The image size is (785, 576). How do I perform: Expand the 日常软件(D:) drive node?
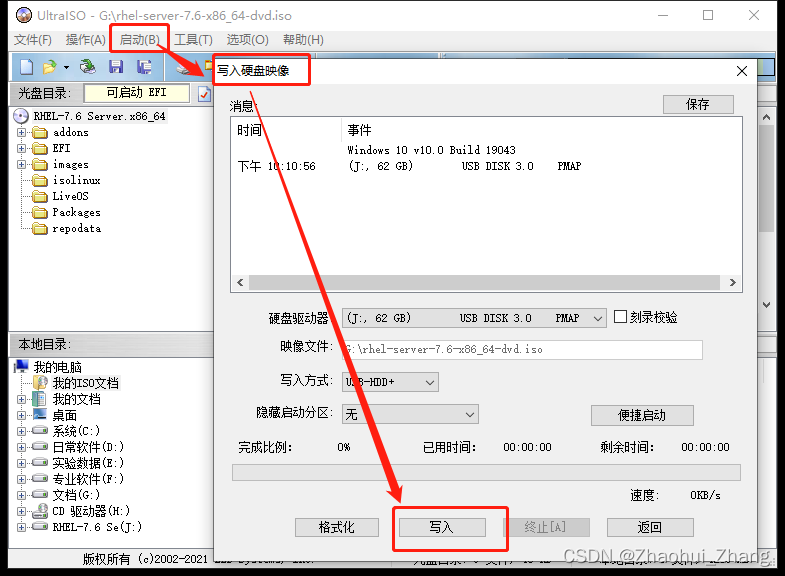[21, 447]
